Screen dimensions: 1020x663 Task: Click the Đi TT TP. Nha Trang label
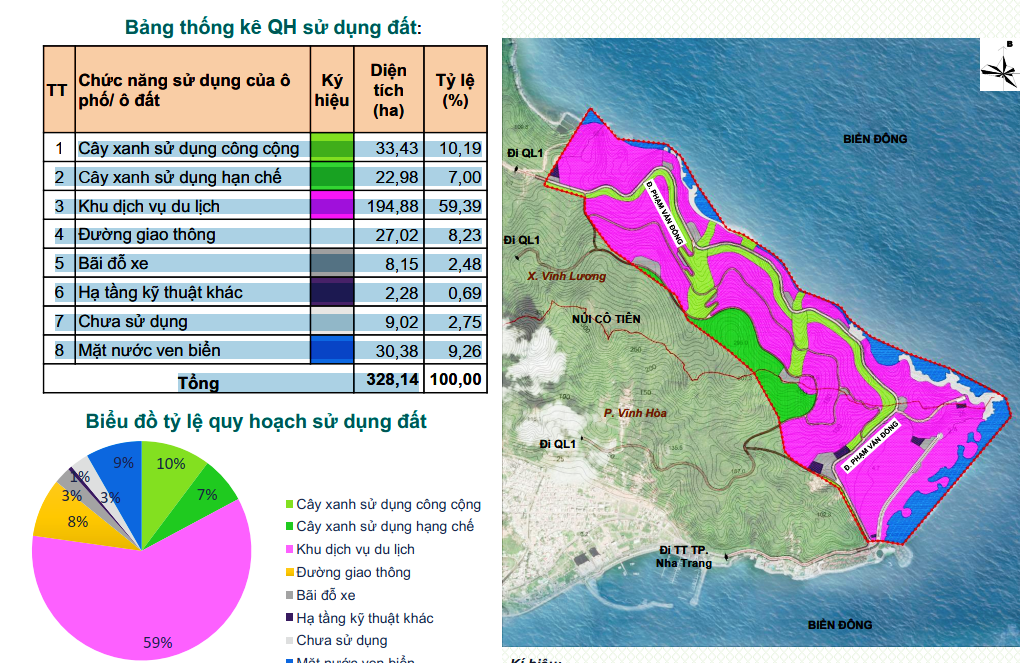(684, 557)
